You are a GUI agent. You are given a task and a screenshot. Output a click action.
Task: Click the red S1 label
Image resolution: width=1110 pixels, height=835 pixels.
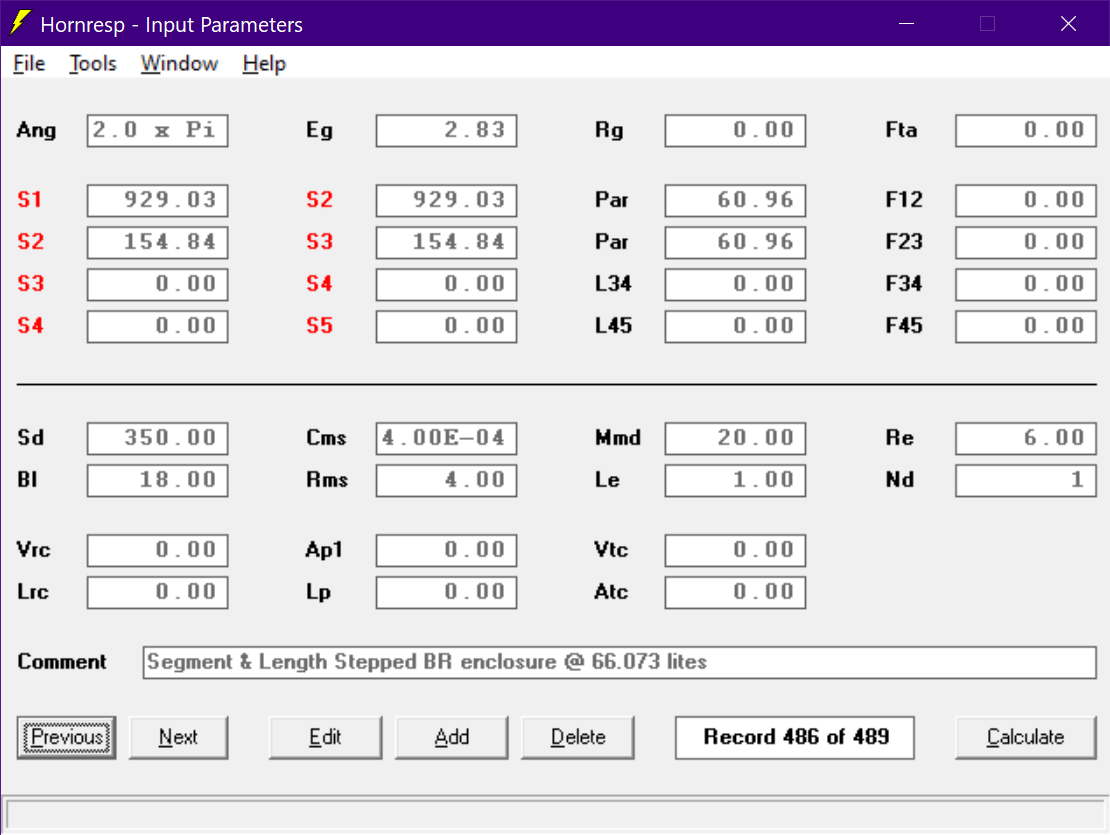point(30,200)
